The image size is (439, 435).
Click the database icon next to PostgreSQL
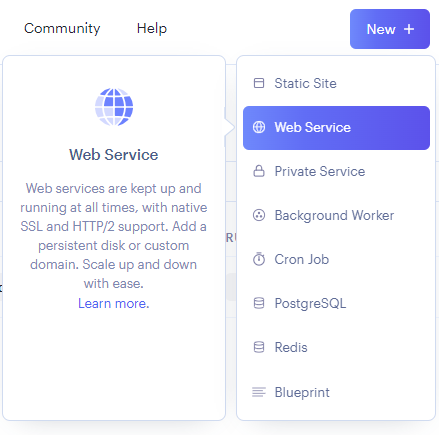coord(259,303)
